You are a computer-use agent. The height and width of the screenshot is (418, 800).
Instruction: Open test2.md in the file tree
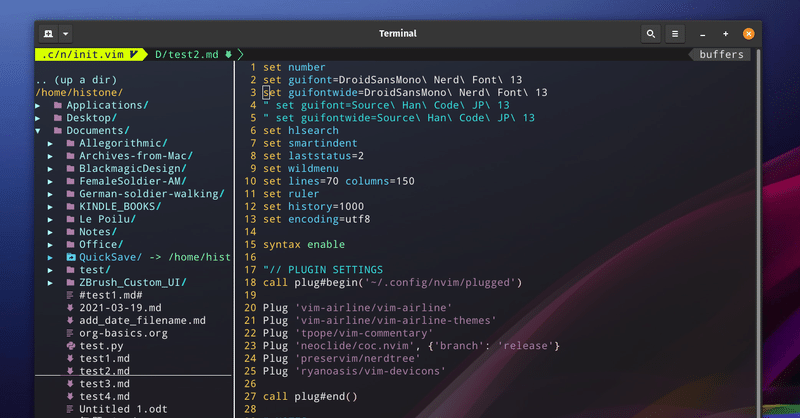(105, 371)
